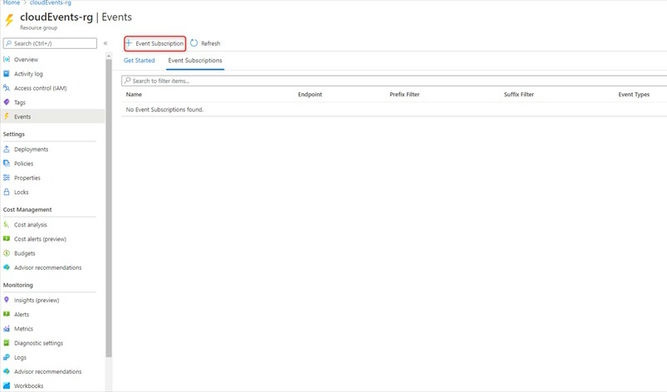The image size is (667, 392).
Task: Click the plus Event Subscription button
Action: click(x=155, y=43)
